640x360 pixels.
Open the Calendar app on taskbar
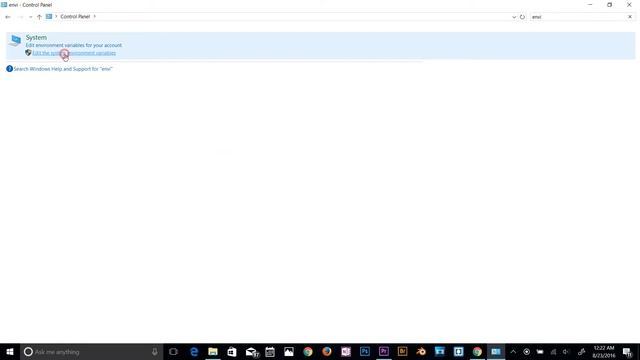(270, 351)
